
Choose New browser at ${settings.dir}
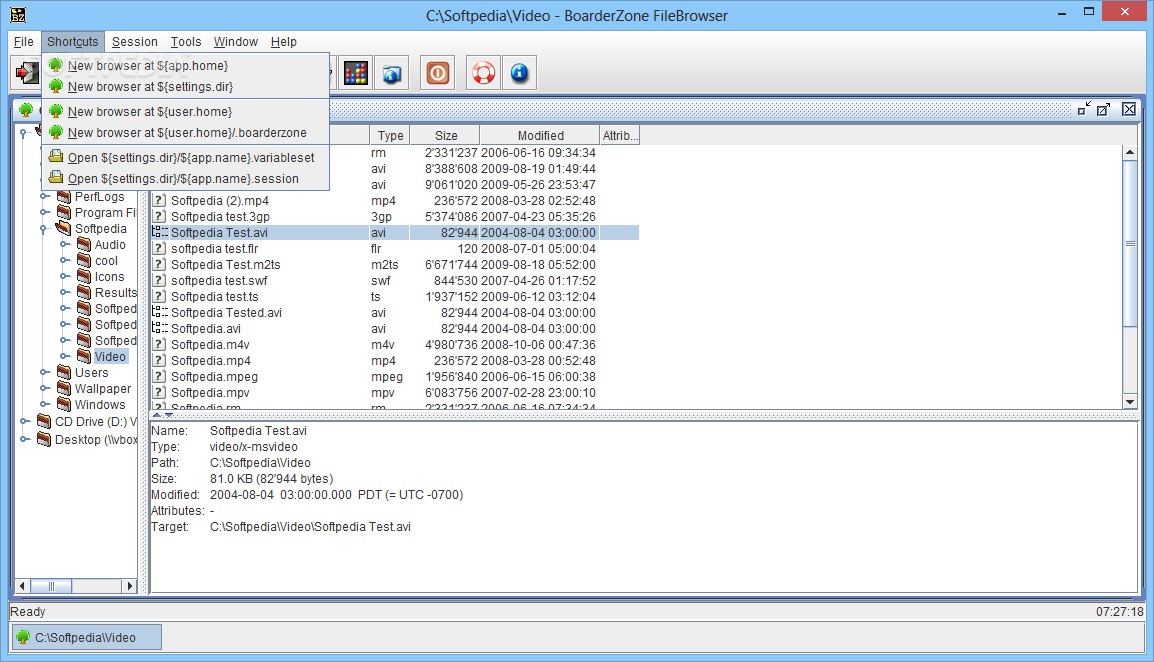pyautogui.click(x=185, y=87)
